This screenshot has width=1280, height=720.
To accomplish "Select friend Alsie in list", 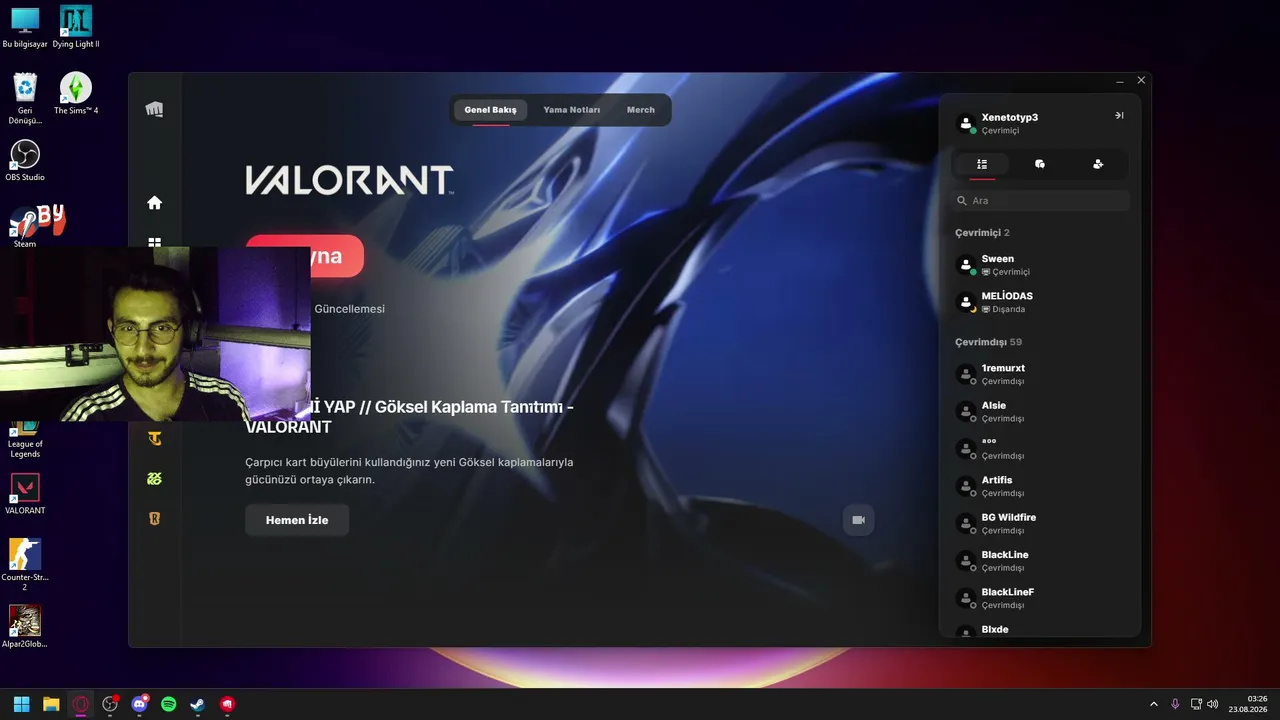I will tap(1040, 412).
